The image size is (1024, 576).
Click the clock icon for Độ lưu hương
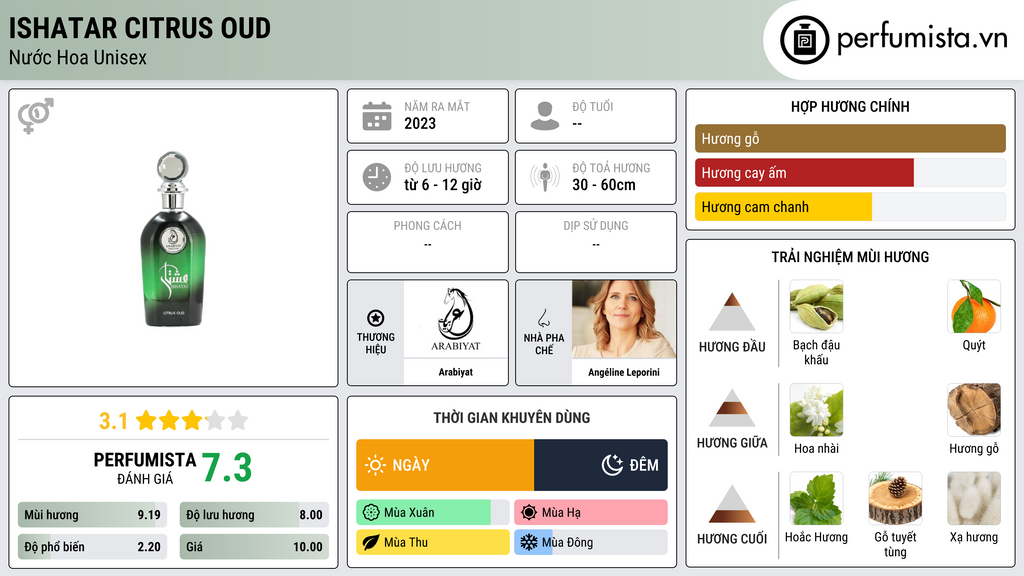click(x=377, y=177)
